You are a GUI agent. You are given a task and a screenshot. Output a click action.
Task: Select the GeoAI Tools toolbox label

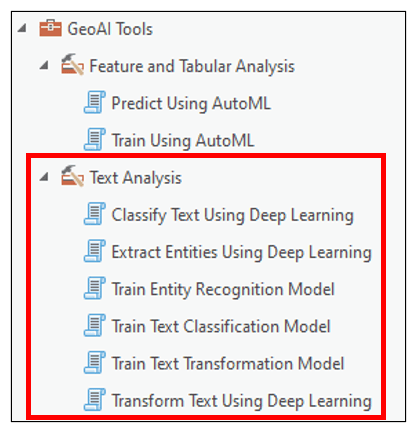[x=110, y=29]
